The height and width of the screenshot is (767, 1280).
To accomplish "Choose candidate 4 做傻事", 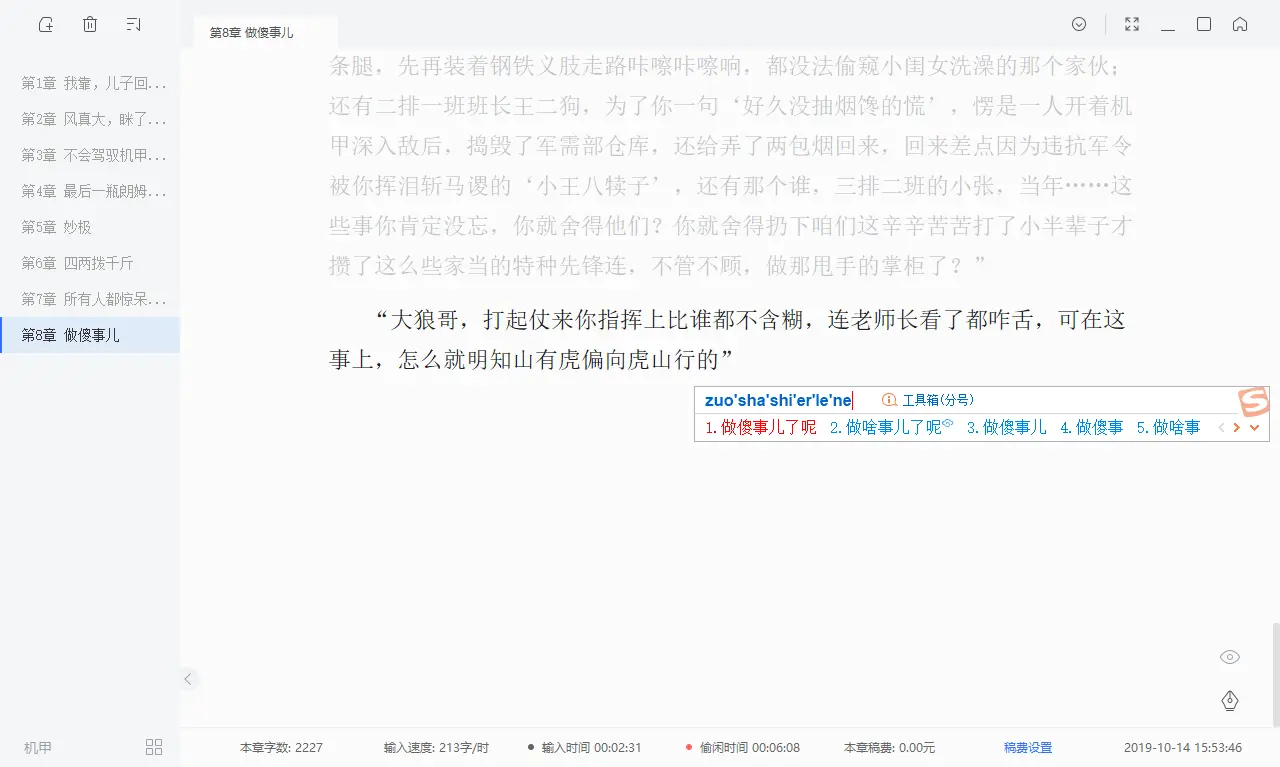I will click(1092, 428).
